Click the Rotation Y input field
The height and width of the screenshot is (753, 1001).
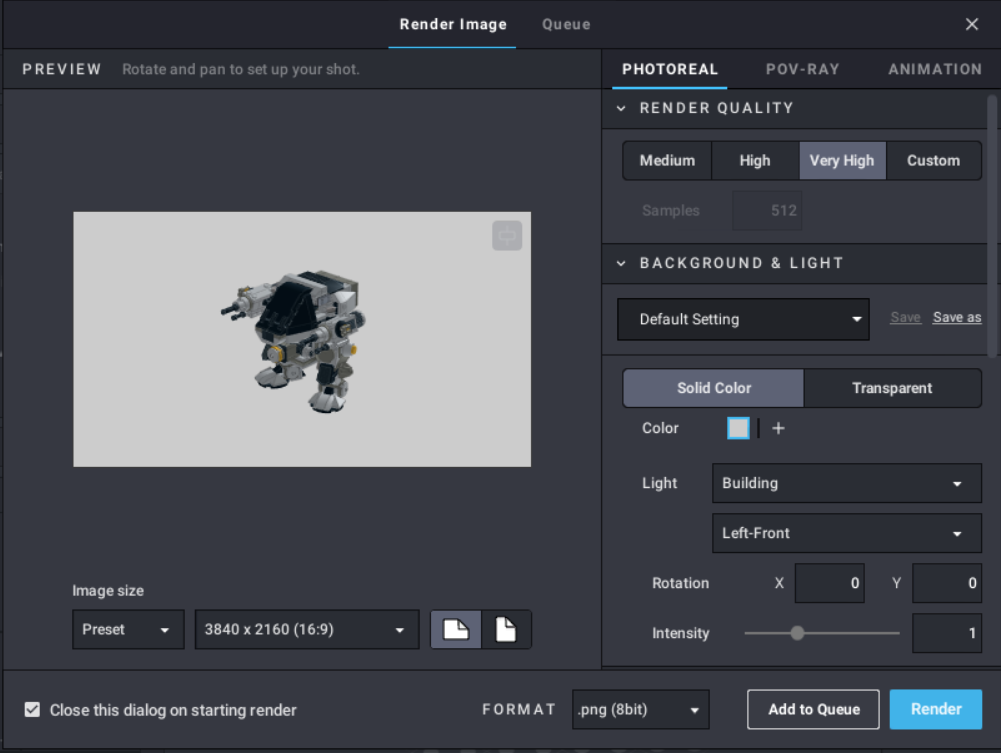coord(947,583)
